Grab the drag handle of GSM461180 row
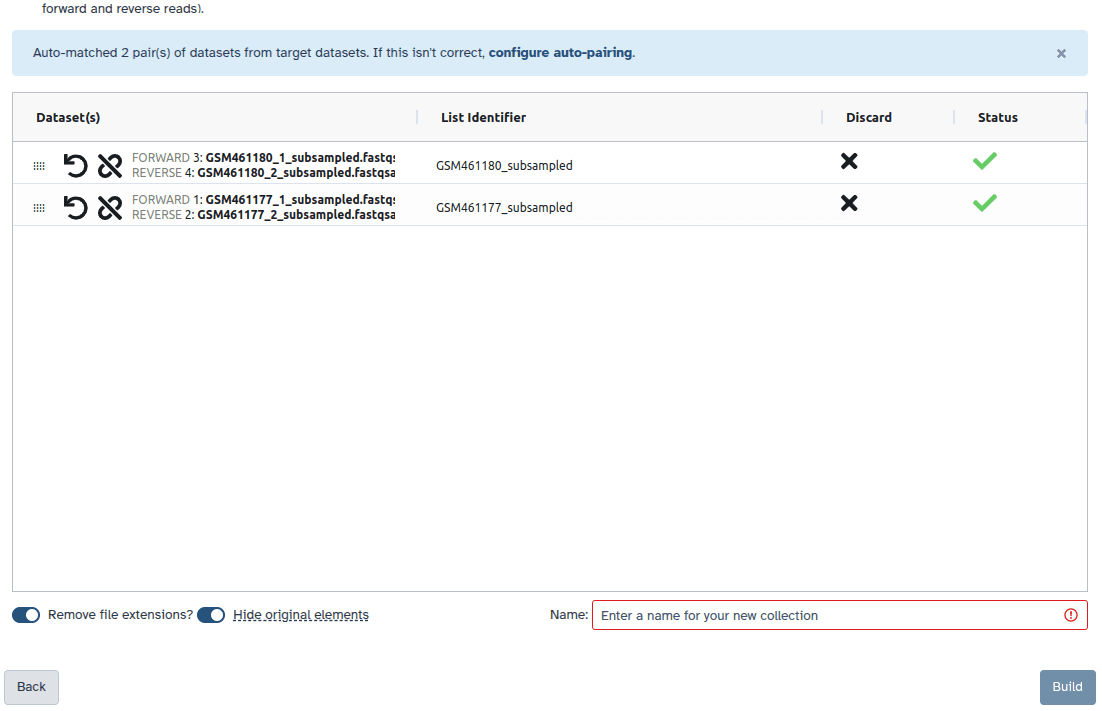Screen dimensions: 1102x711 coord(39,166)
